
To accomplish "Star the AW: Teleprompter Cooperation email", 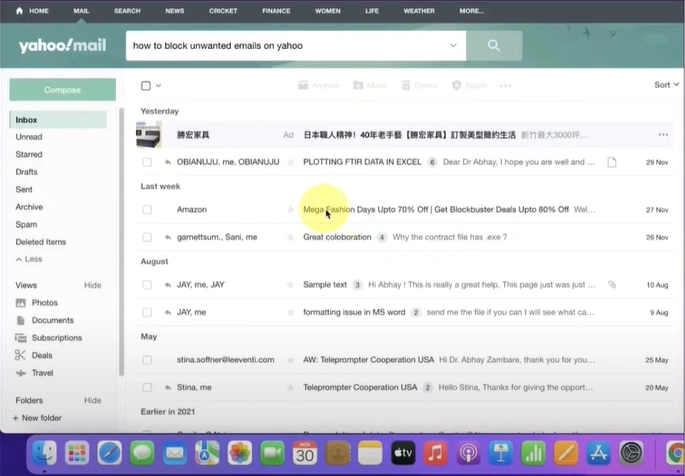I will click(x=291, y=360).
